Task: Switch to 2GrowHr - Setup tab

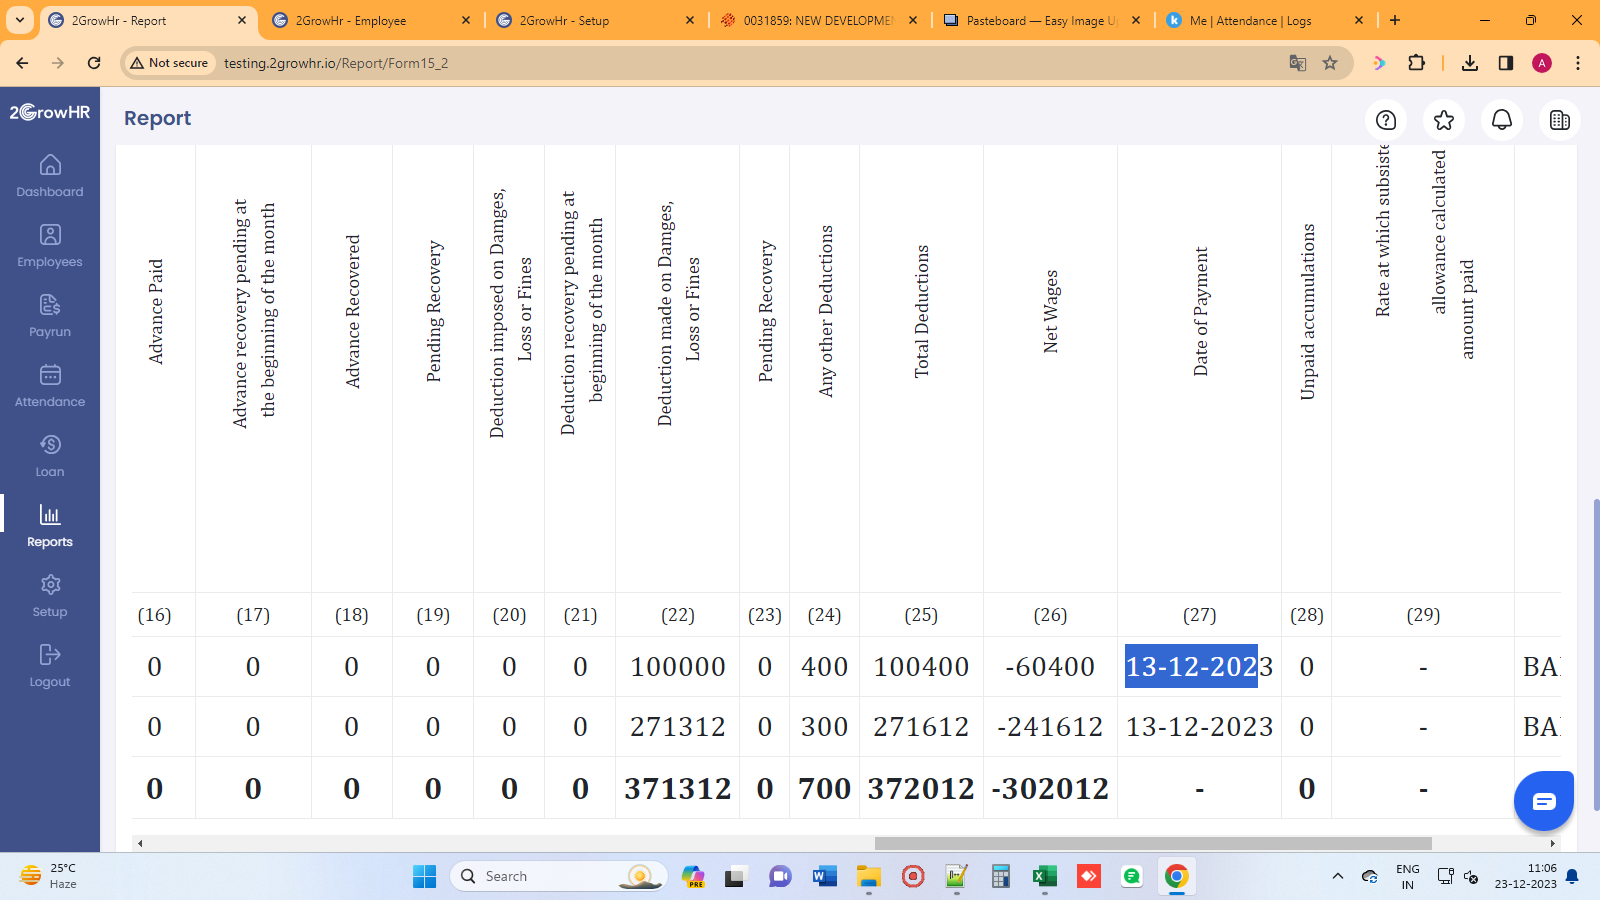Action: click(x=595, y=20)
